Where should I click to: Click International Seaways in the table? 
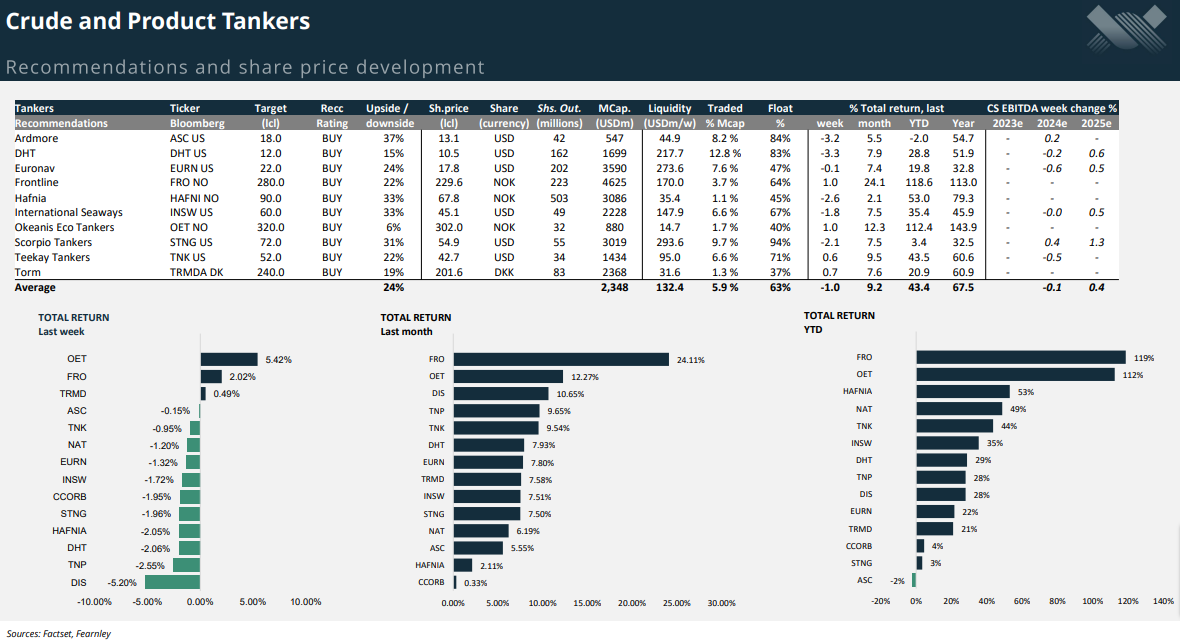tap(68, 212)
